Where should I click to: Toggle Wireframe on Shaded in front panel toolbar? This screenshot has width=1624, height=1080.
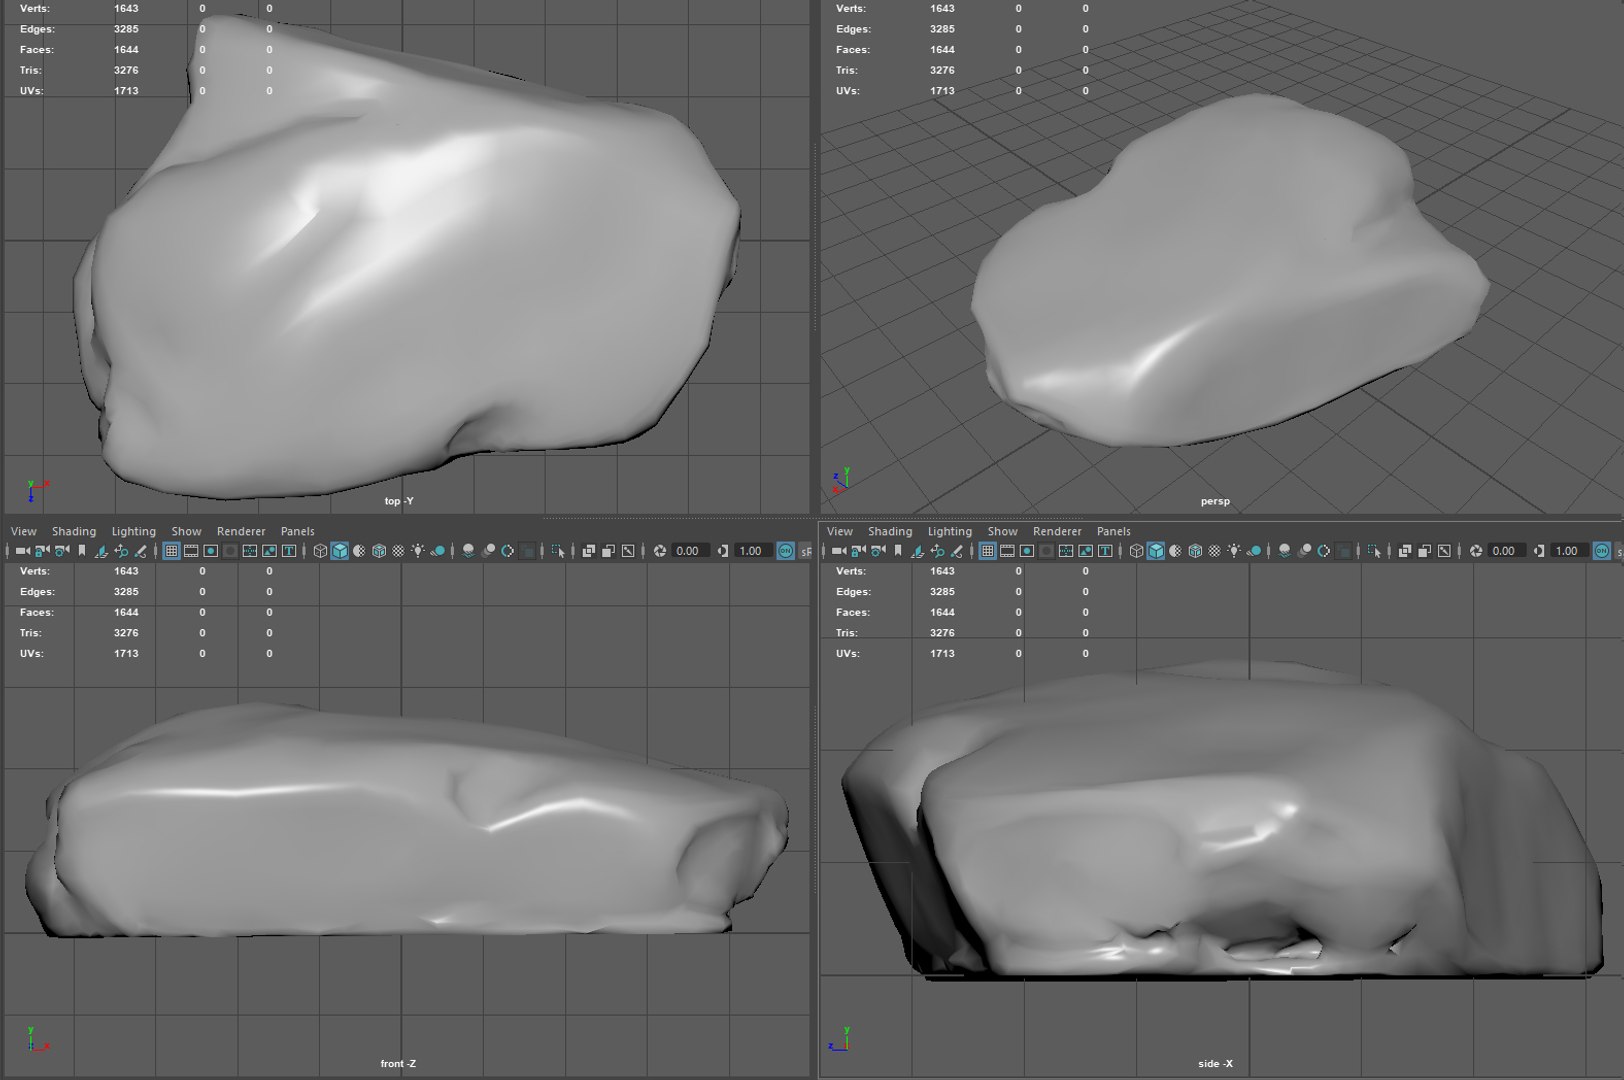[x=379, y=551]
